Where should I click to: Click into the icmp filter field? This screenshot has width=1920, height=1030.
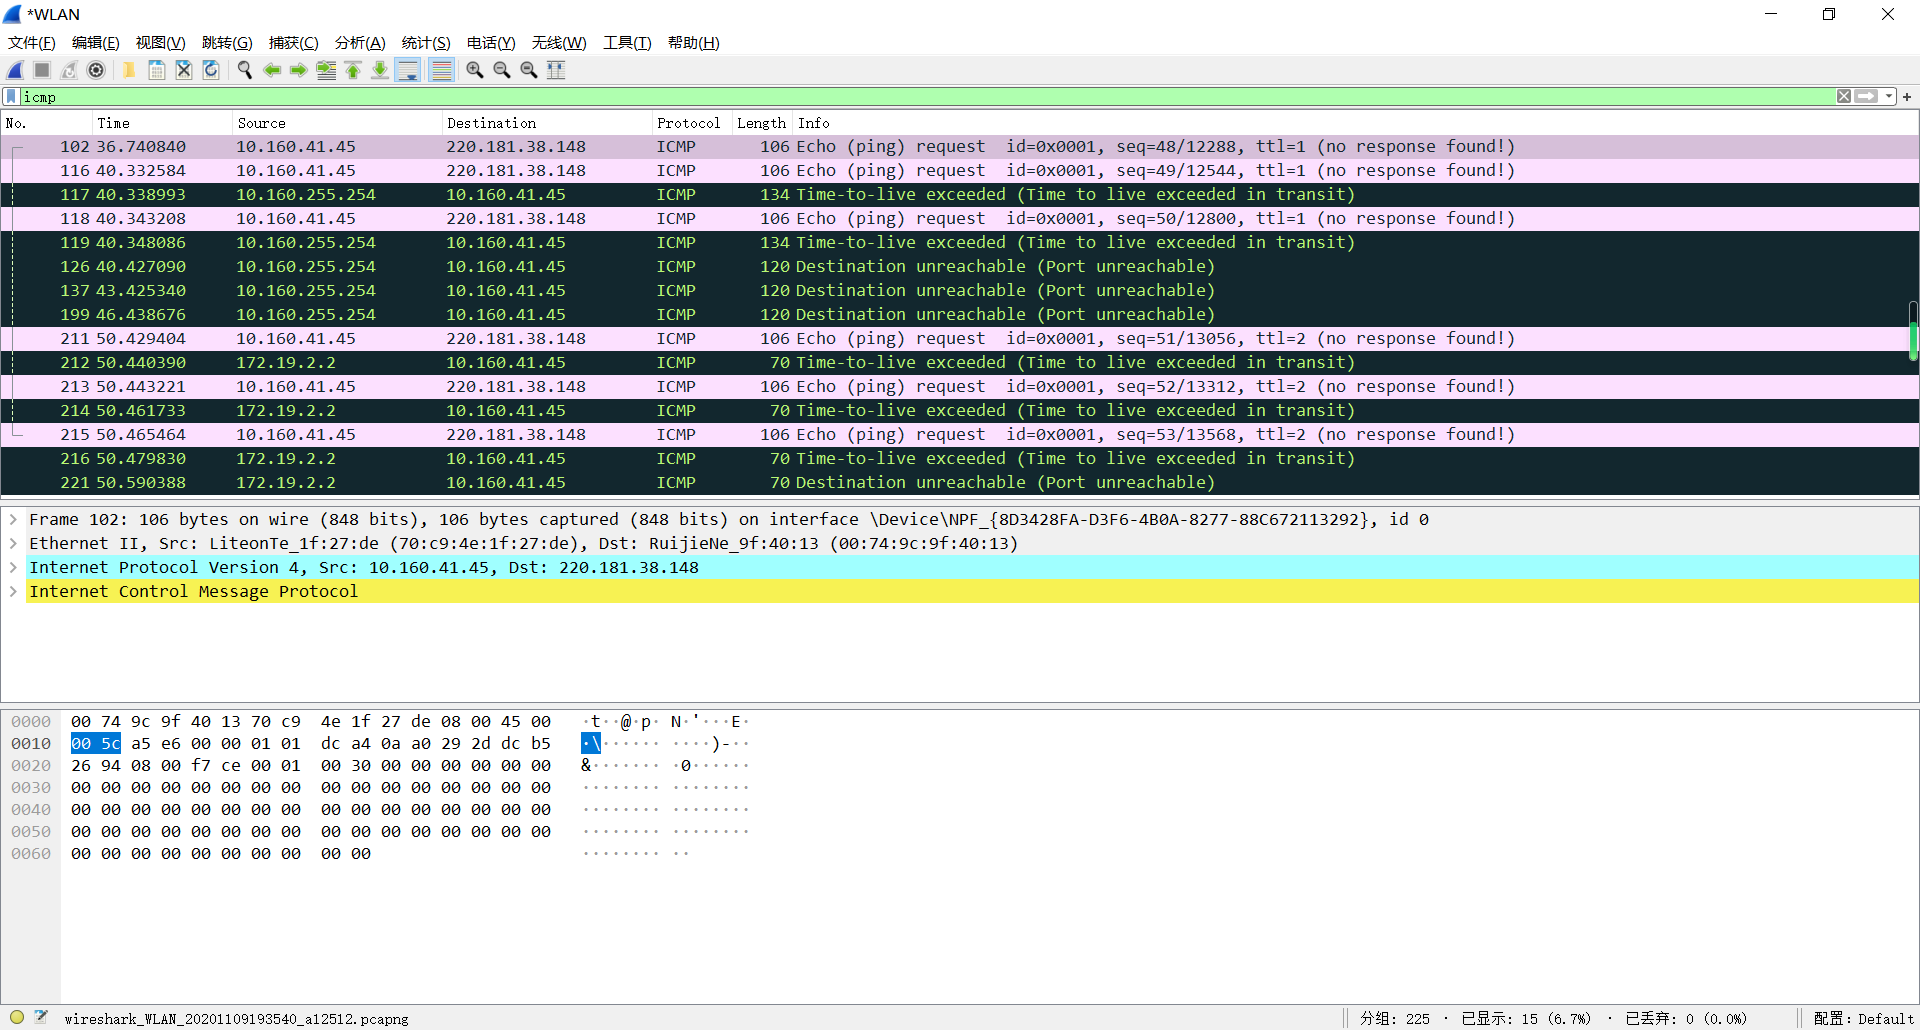pos(927,97)
